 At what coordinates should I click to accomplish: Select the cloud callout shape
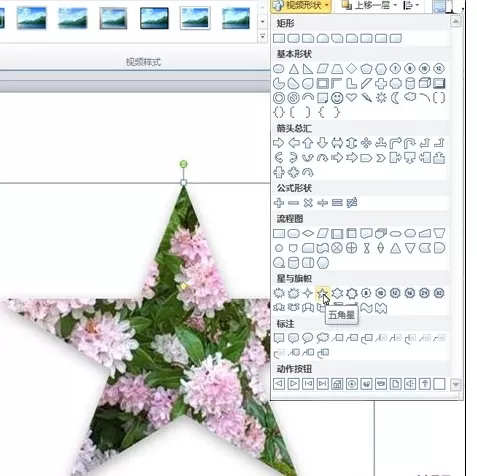(x=322, y=338)
